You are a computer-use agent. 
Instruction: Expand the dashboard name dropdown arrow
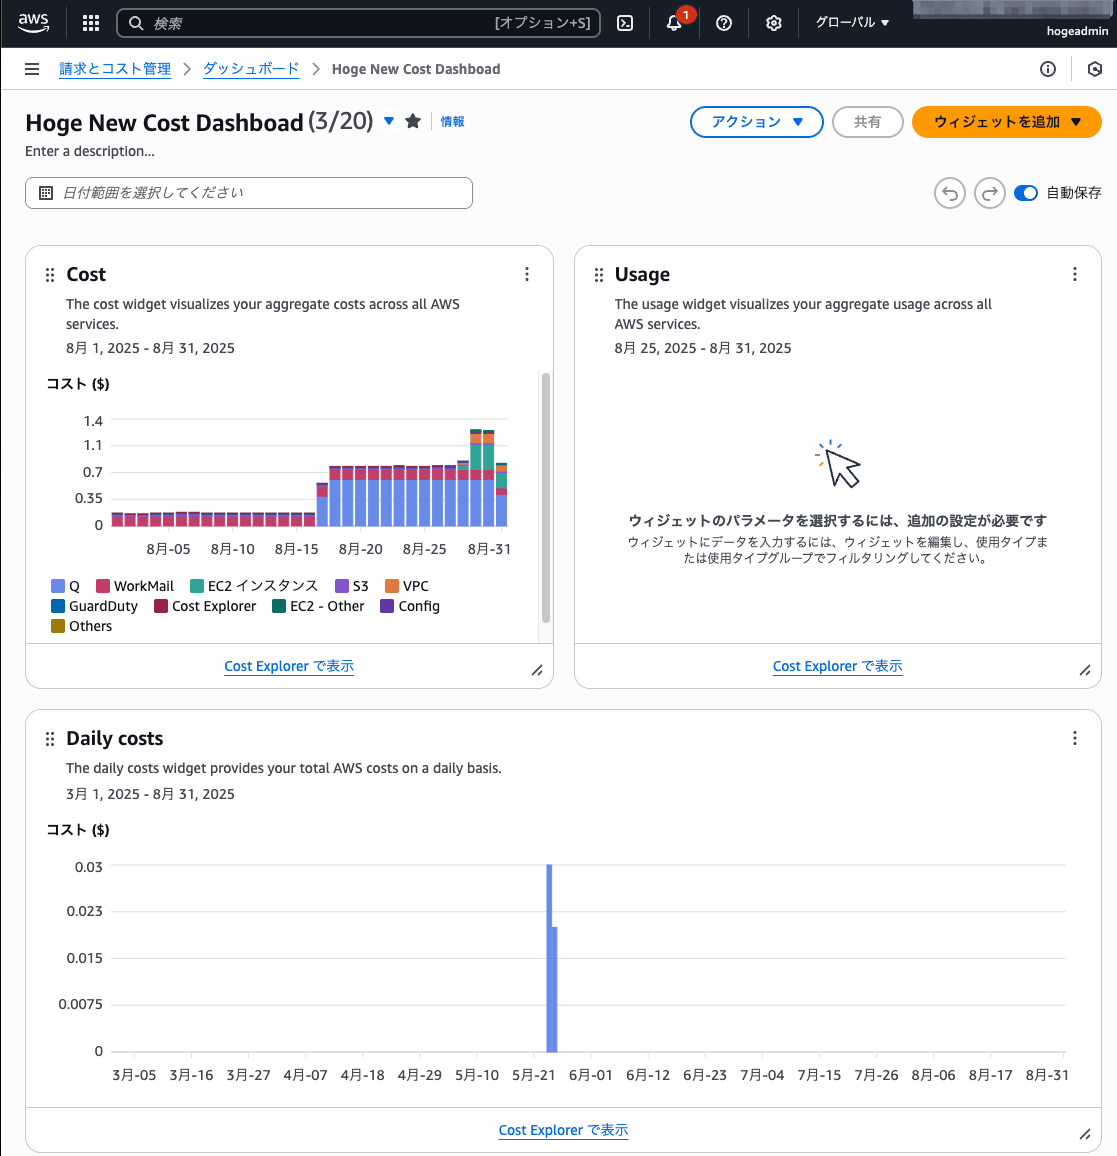(389, 121)
